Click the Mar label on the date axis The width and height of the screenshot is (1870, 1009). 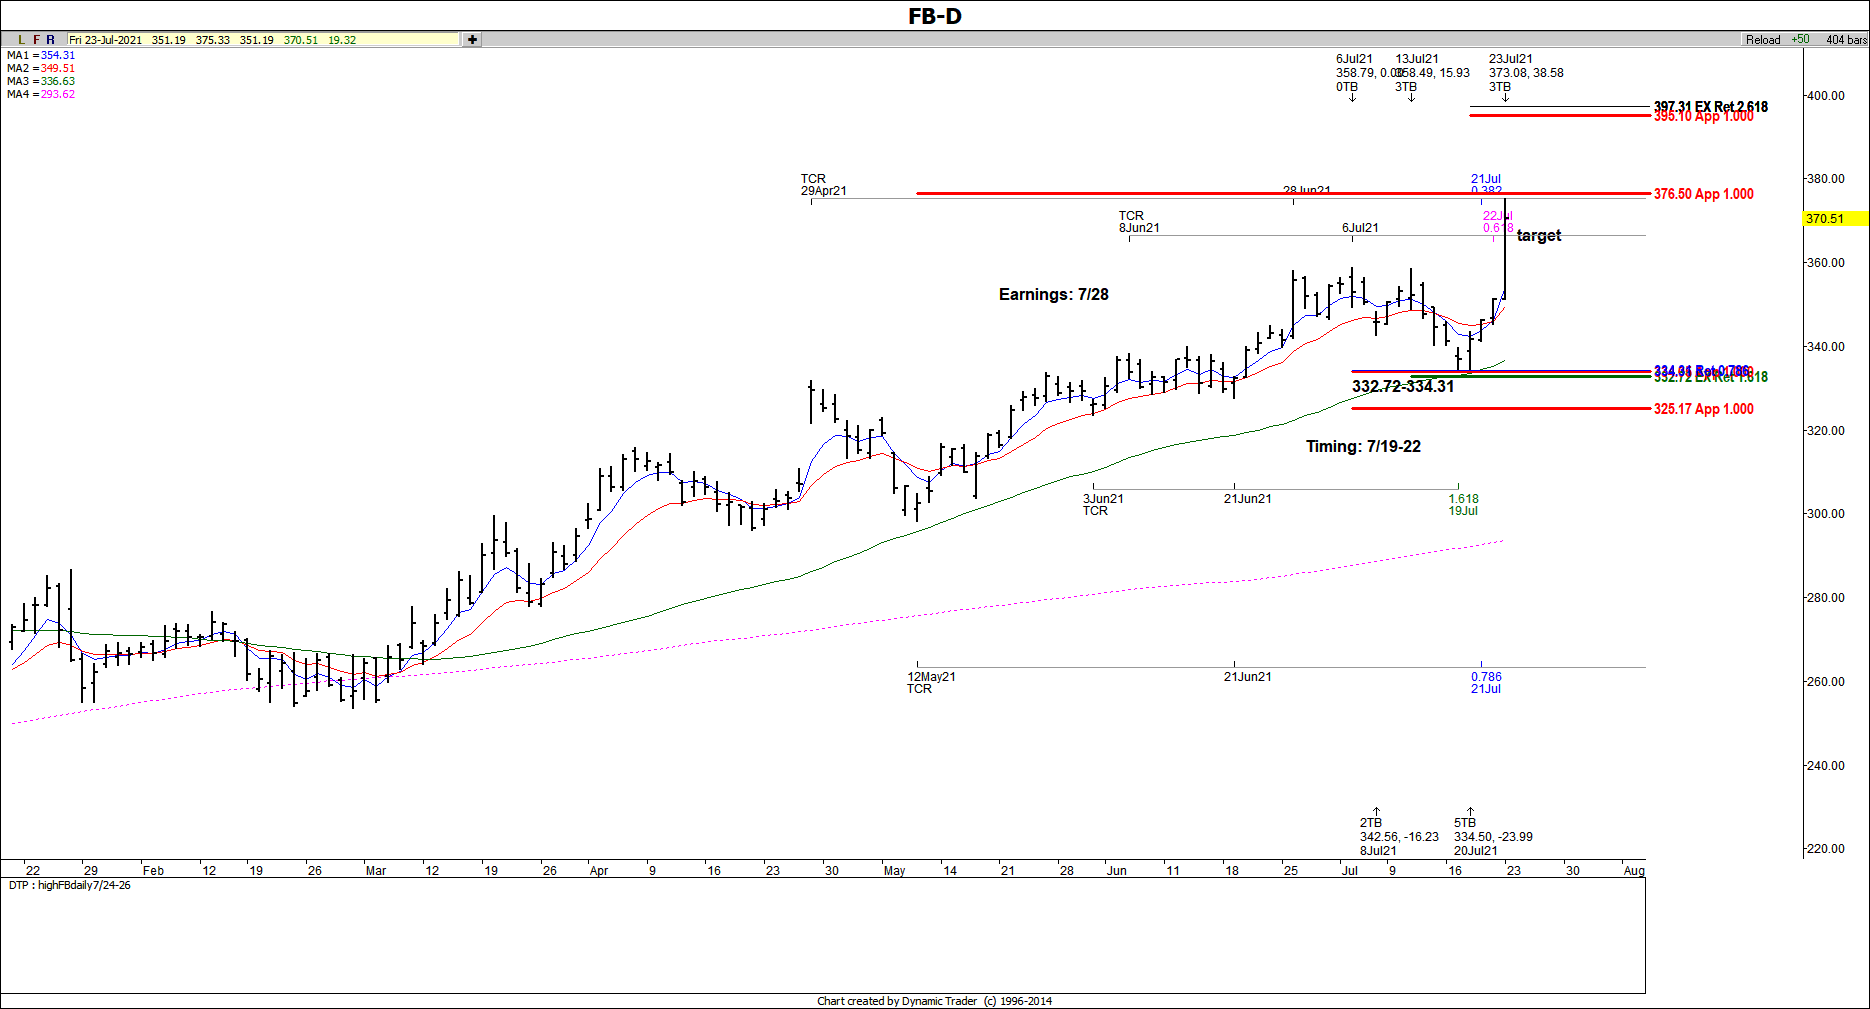376,871
